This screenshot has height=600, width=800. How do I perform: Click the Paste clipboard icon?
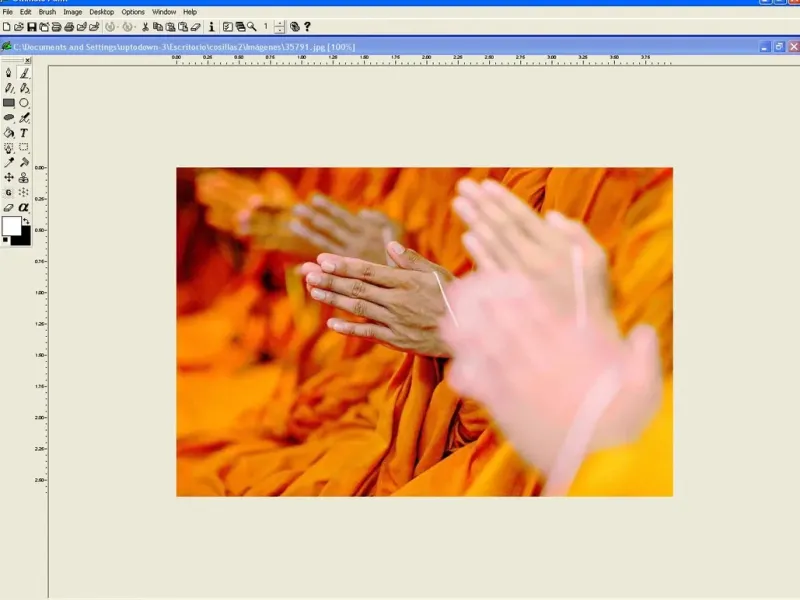[170, 27]
